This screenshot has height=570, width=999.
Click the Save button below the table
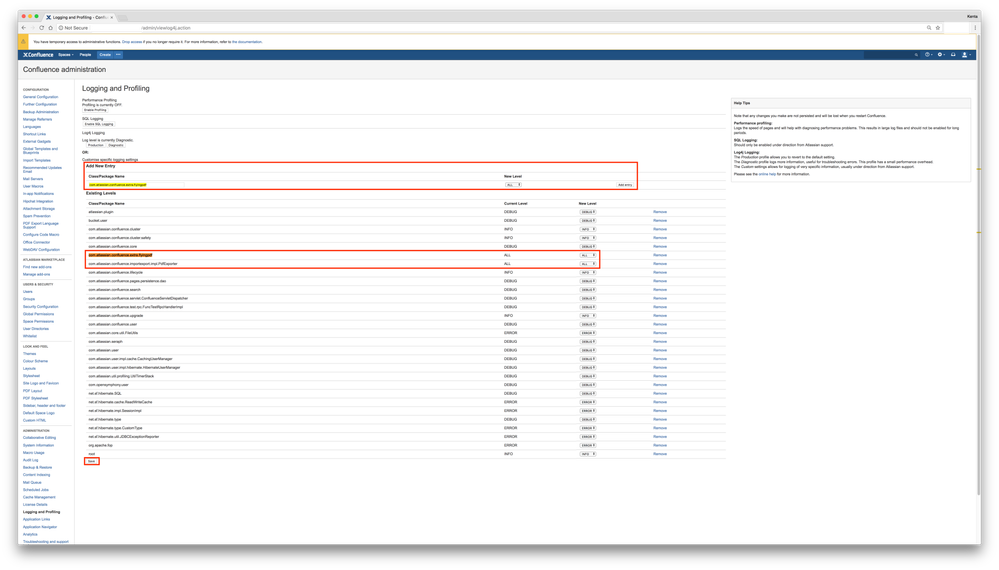click(92, 461)
